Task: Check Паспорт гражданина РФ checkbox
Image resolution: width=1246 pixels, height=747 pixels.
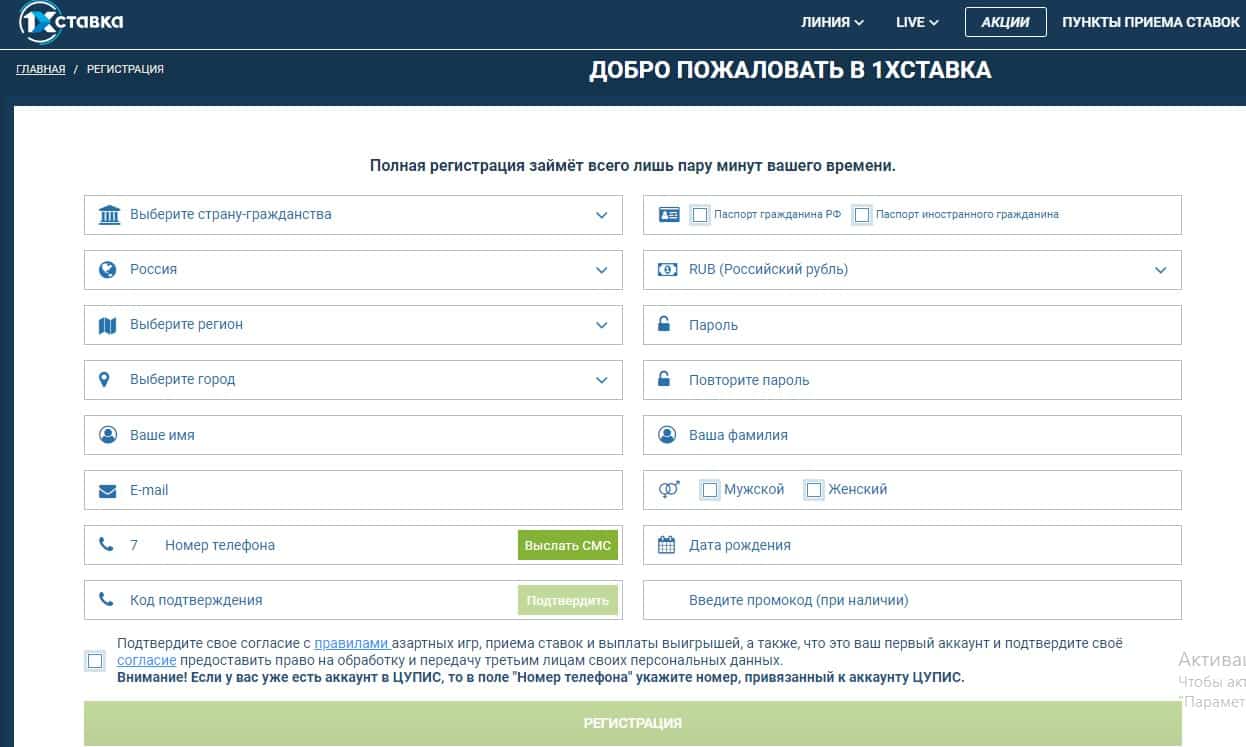Action: pyautogui.click(x=700, y=215)
